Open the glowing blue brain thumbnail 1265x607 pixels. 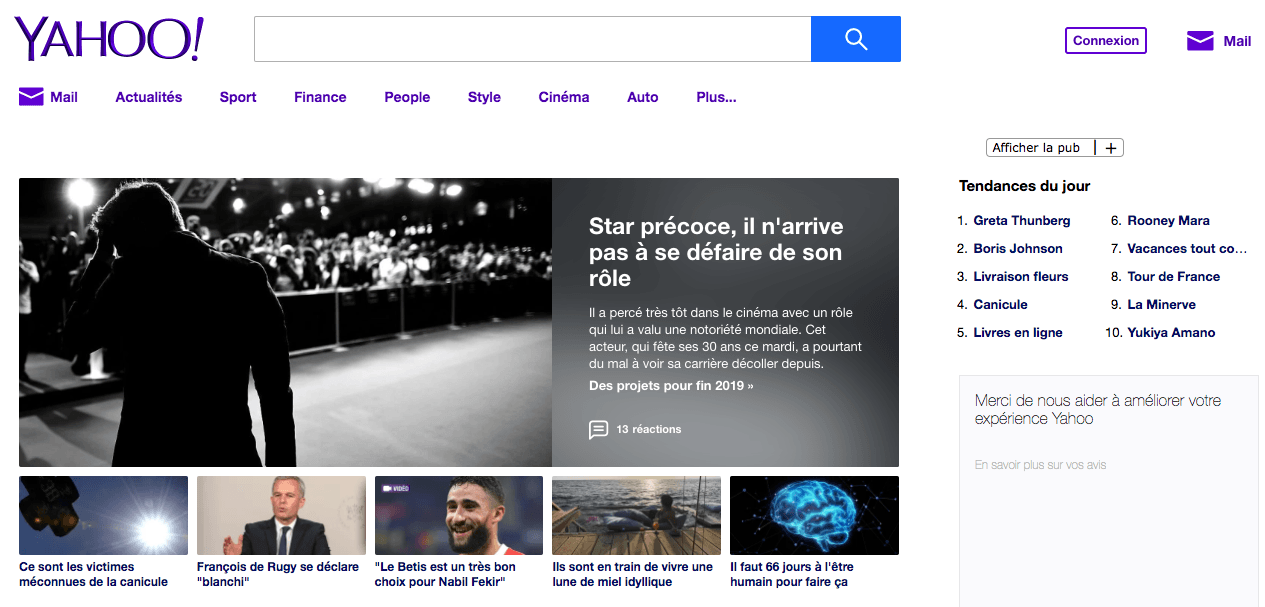tap(814, 515)
